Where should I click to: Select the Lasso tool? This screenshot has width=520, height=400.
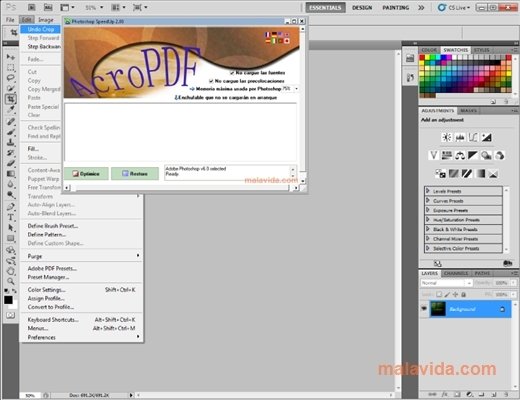(10, 78)
